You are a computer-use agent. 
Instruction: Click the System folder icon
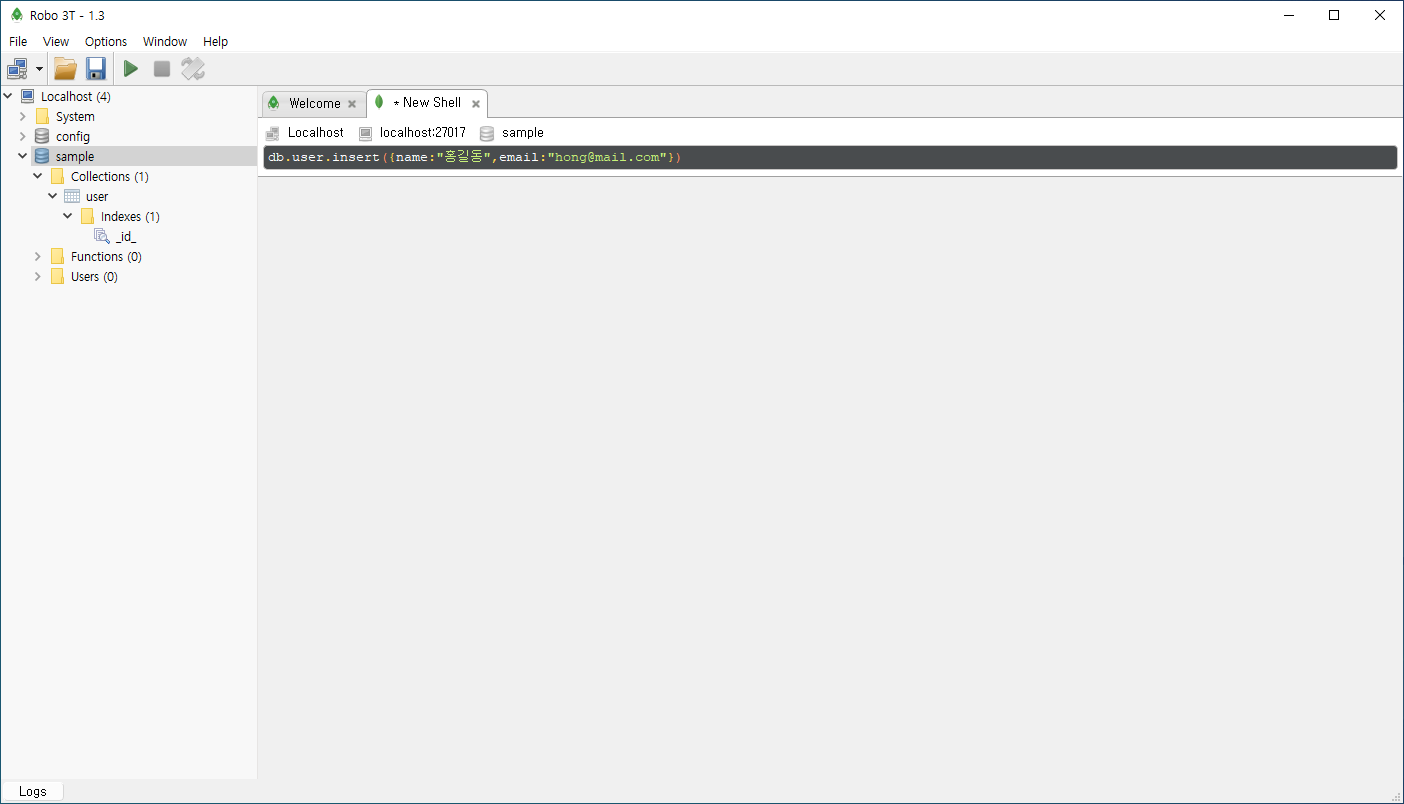point(42,116)
